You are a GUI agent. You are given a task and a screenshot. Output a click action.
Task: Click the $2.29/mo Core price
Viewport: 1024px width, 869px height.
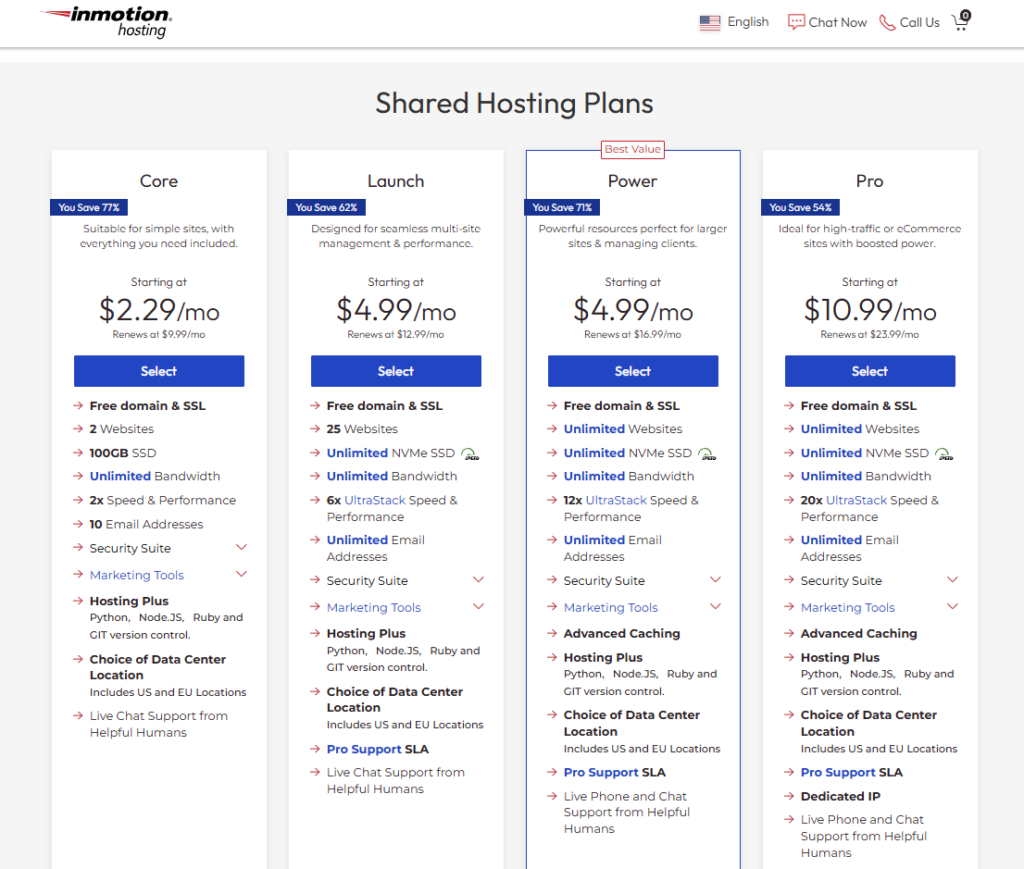coord(159,310)
